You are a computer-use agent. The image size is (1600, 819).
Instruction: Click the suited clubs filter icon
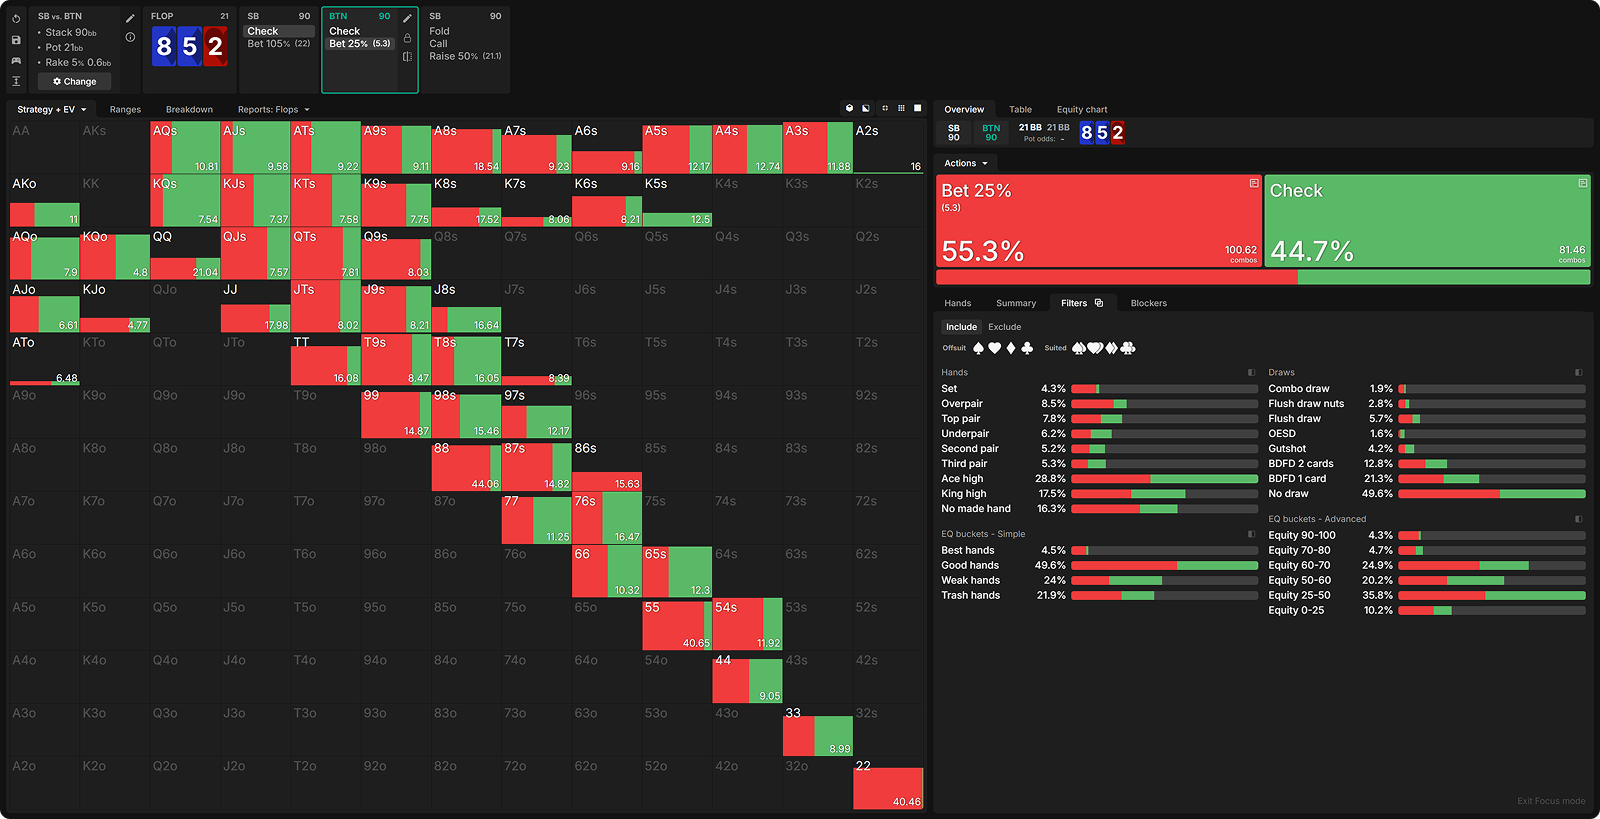(x=1128, y=348)
